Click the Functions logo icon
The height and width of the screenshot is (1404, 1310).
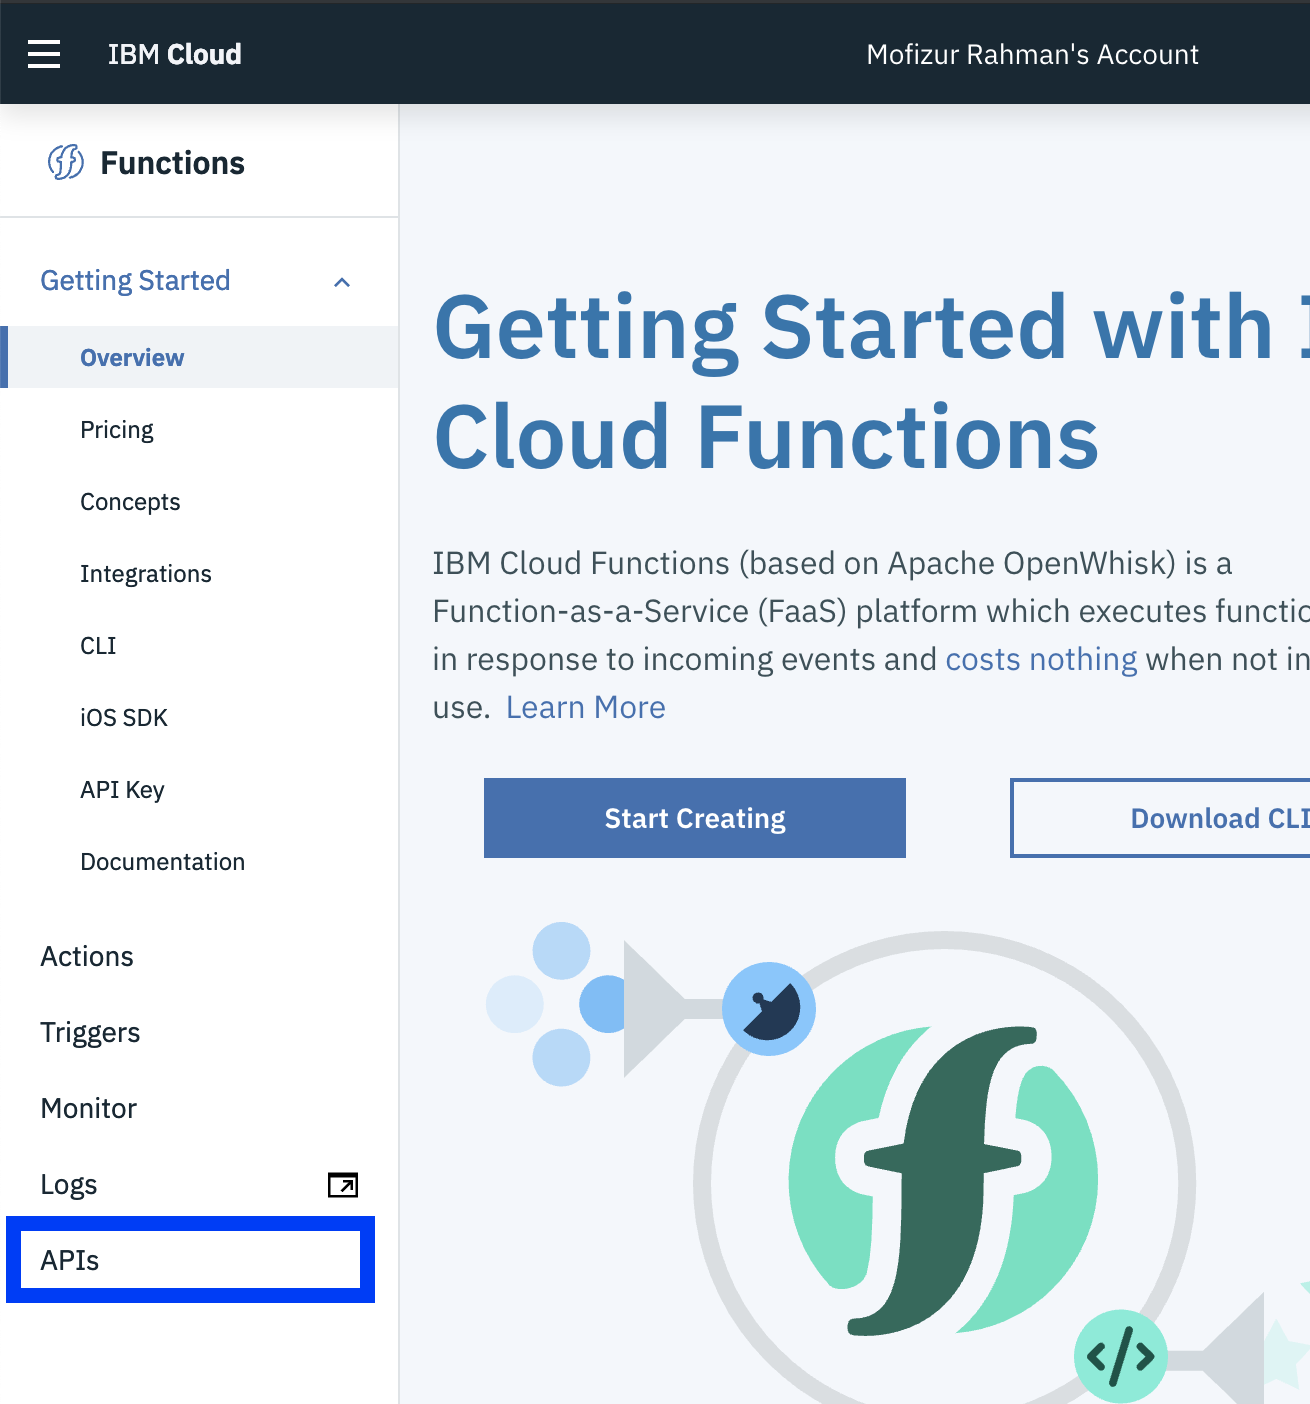(x=66, y=162)
